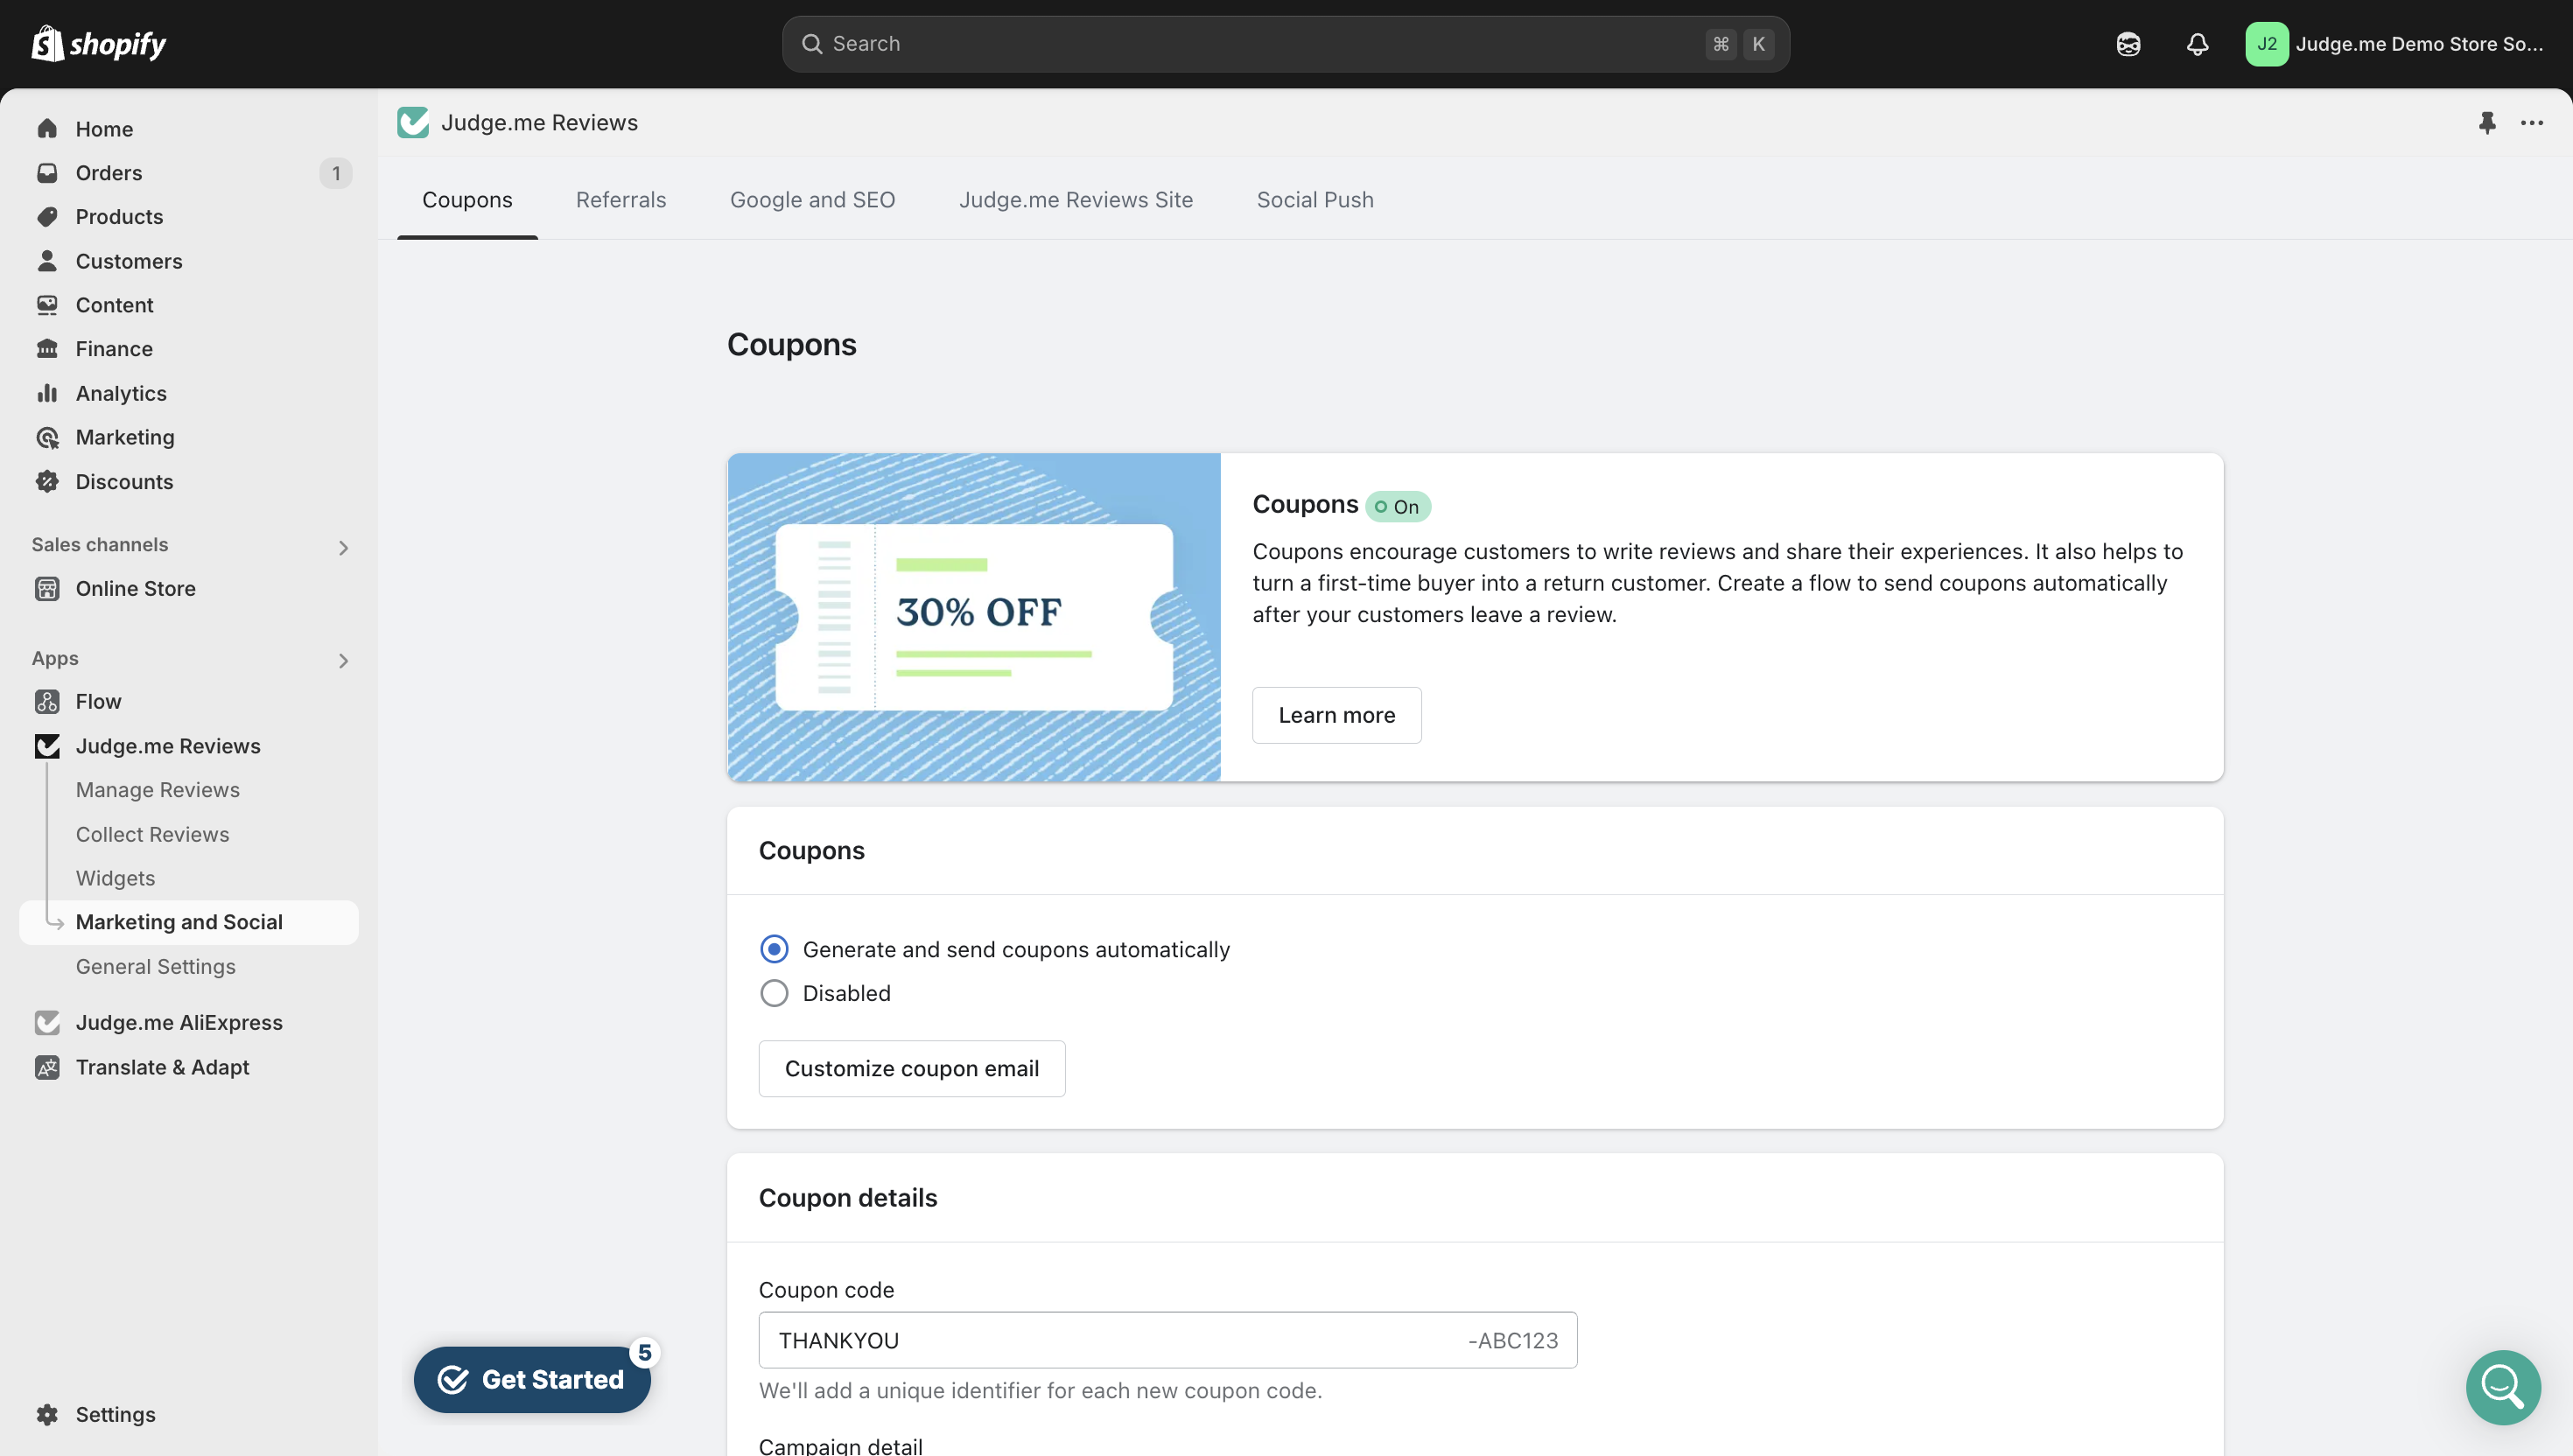Click the search magnifier icon

812,44
